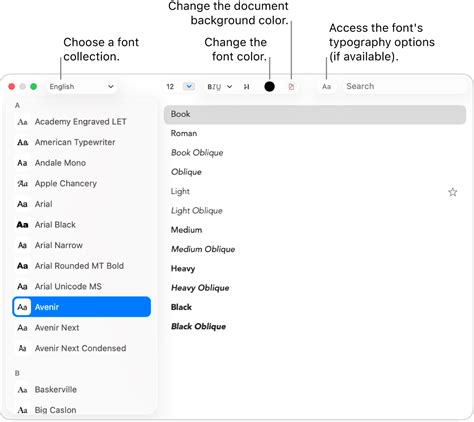Screen dimensions: 474x422
Task: Click the Aa preview icon beside Baskerville
Action: tap(22, 390)
